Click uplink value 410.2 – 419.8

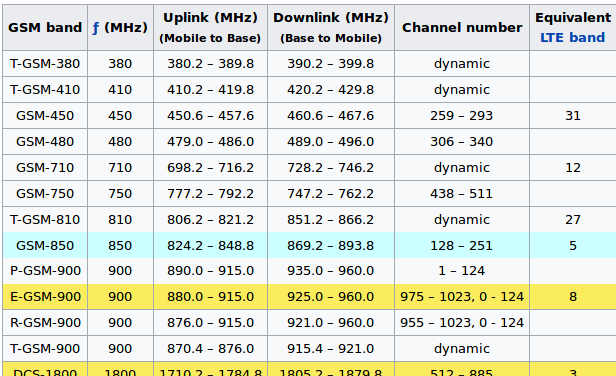click(x=210, y=90)
